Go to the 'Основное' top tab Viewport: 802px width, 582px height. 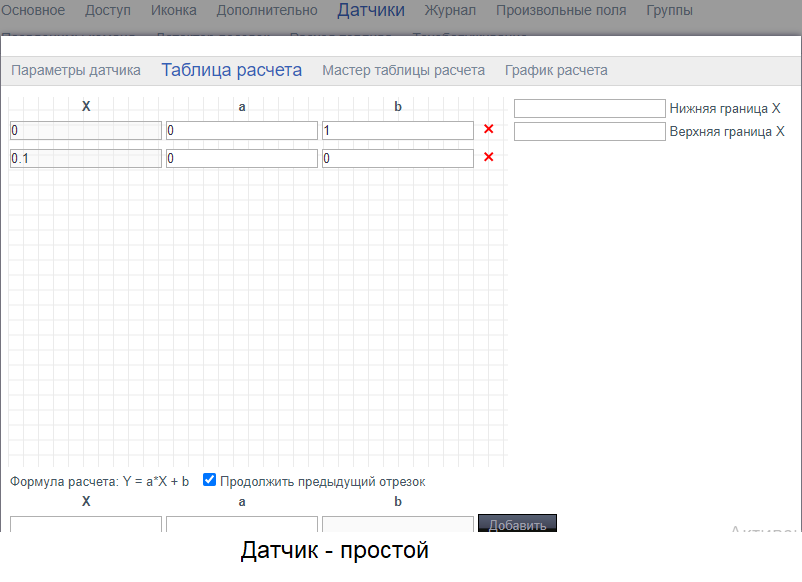point(32,11)
